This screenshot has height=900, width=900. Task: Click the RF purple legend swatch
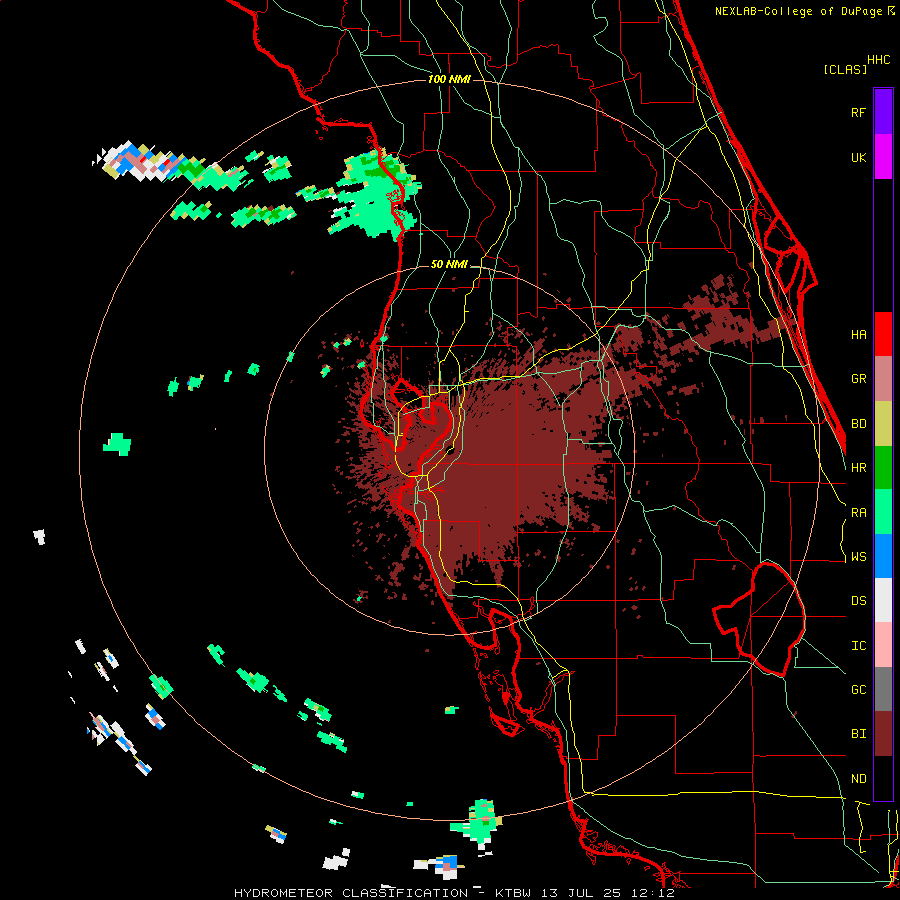883,112
